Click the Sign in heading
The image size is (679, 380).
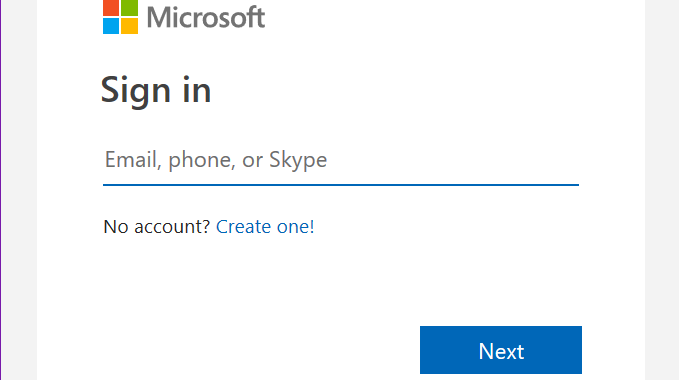pos(156,90)
